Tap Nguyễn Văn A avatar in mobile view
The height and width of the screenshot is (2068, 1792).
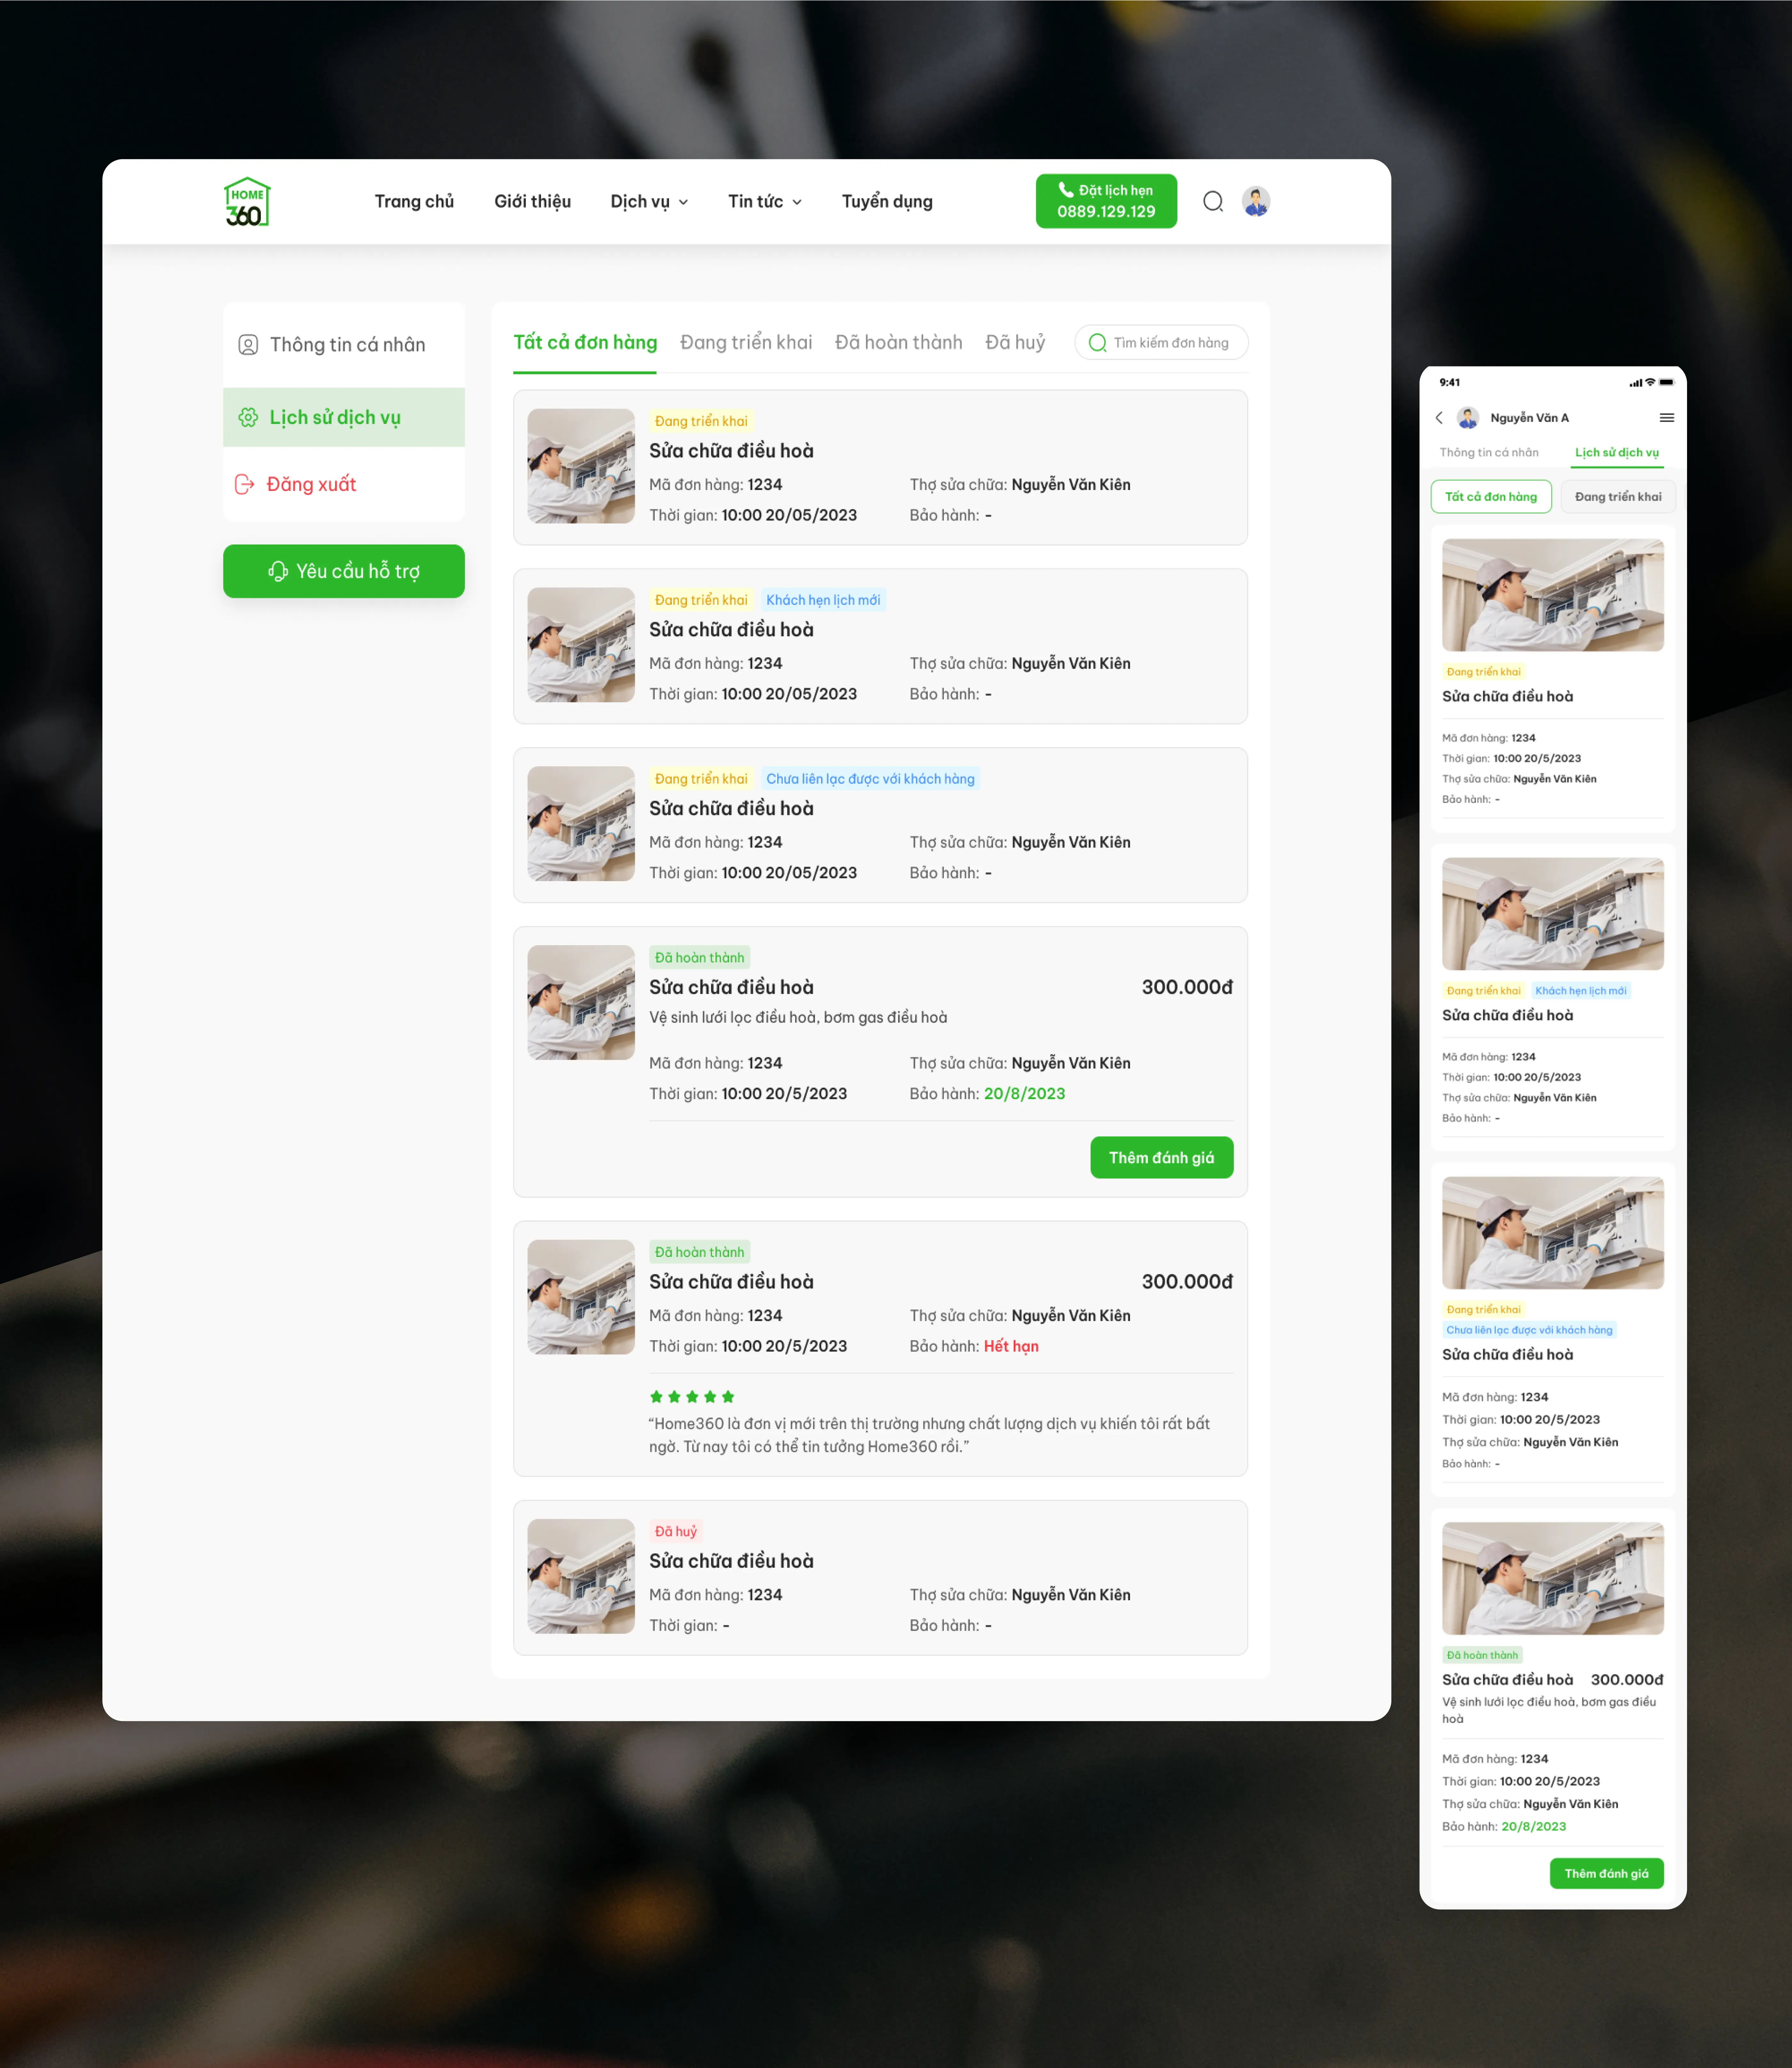[1468, 418]
